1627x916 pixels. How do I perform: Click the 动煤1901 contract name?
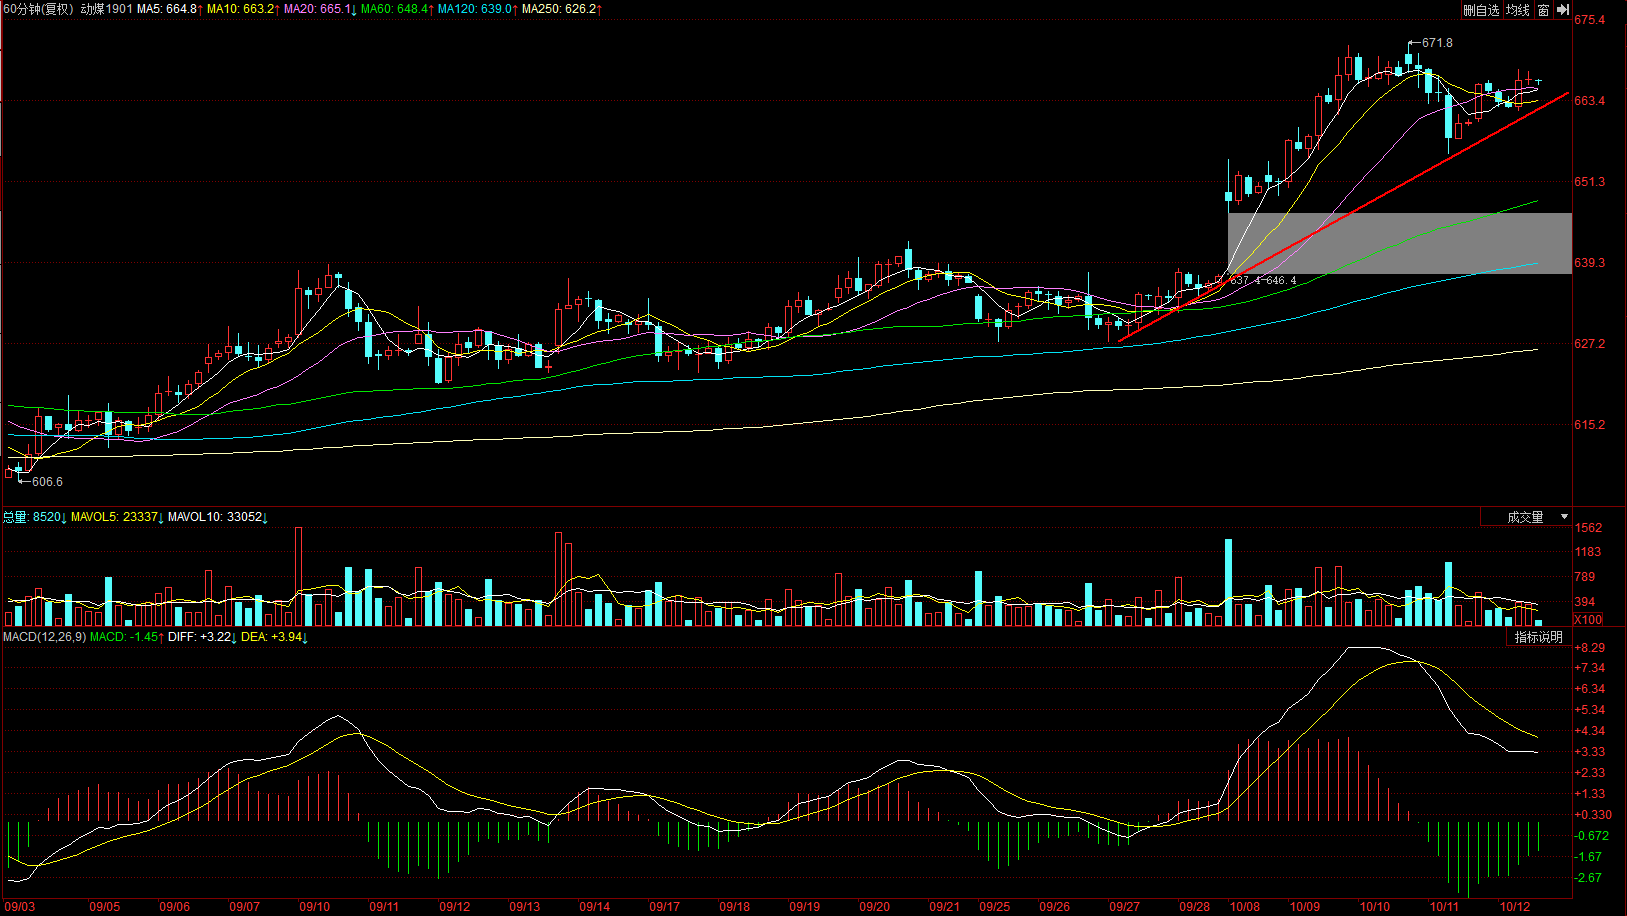(x=107, y=9)
